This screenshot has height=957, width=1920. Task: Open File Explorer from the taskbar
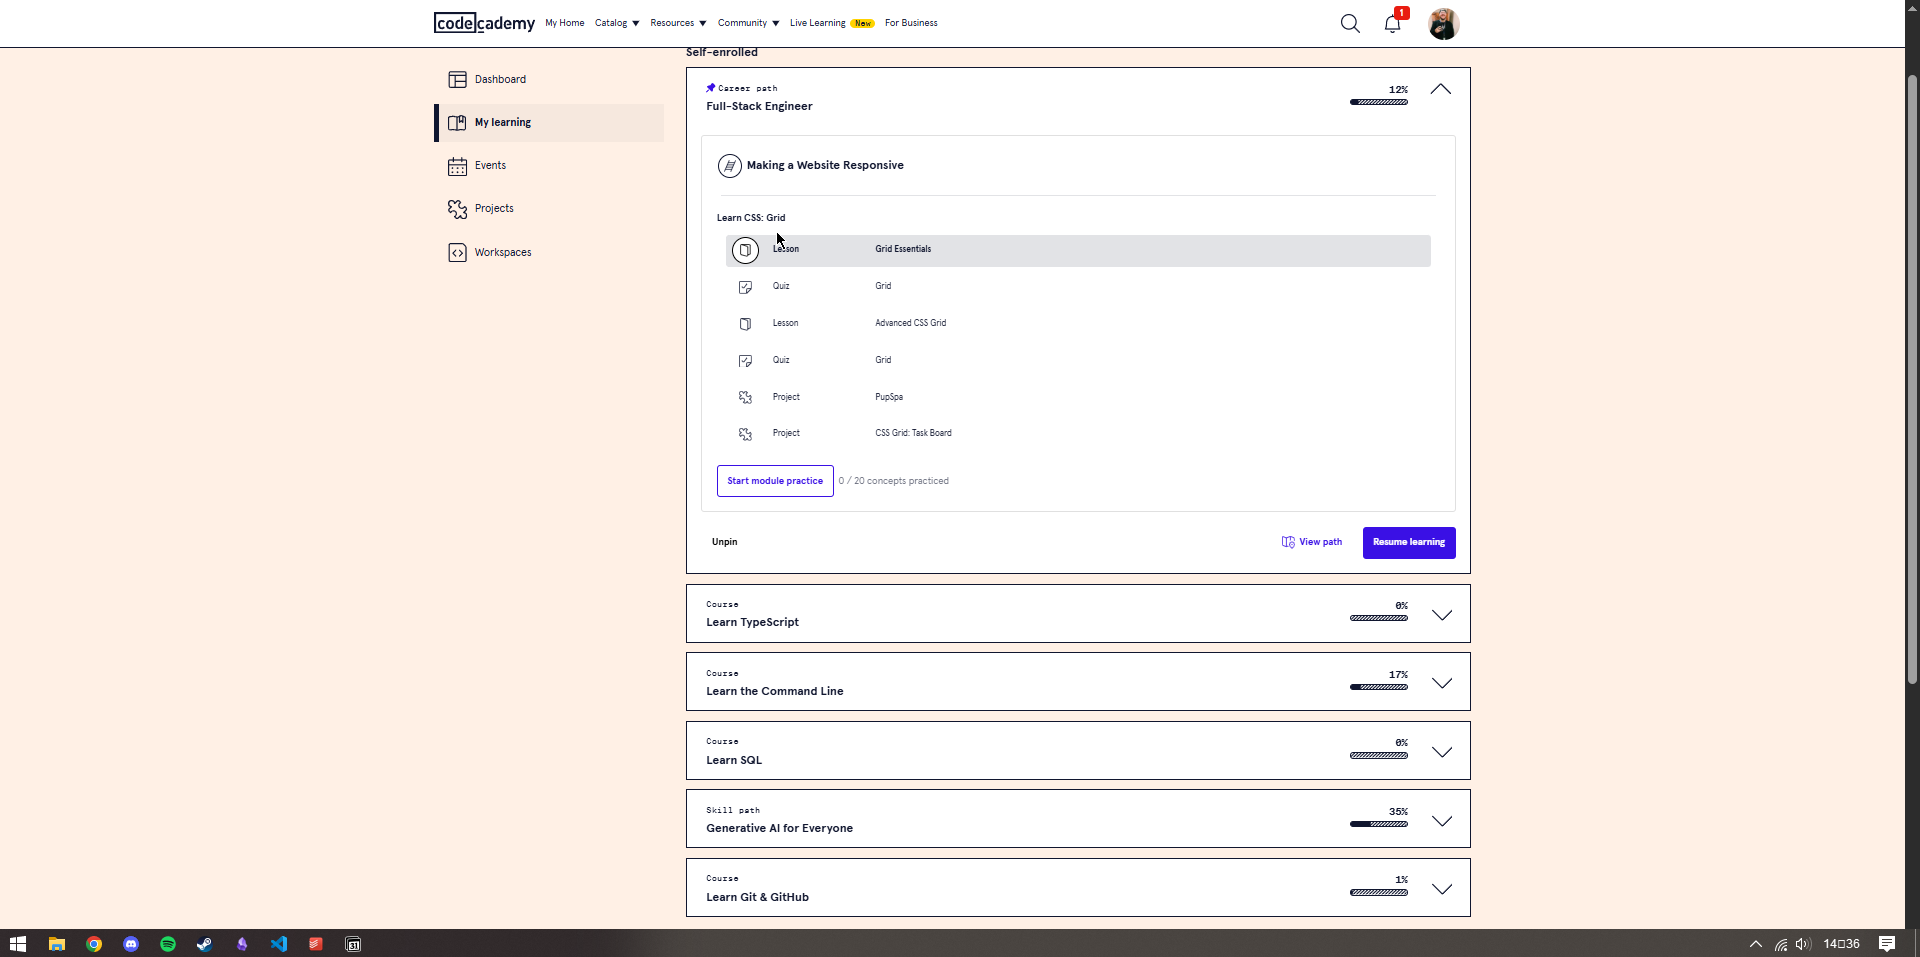[x=57, y=944]
